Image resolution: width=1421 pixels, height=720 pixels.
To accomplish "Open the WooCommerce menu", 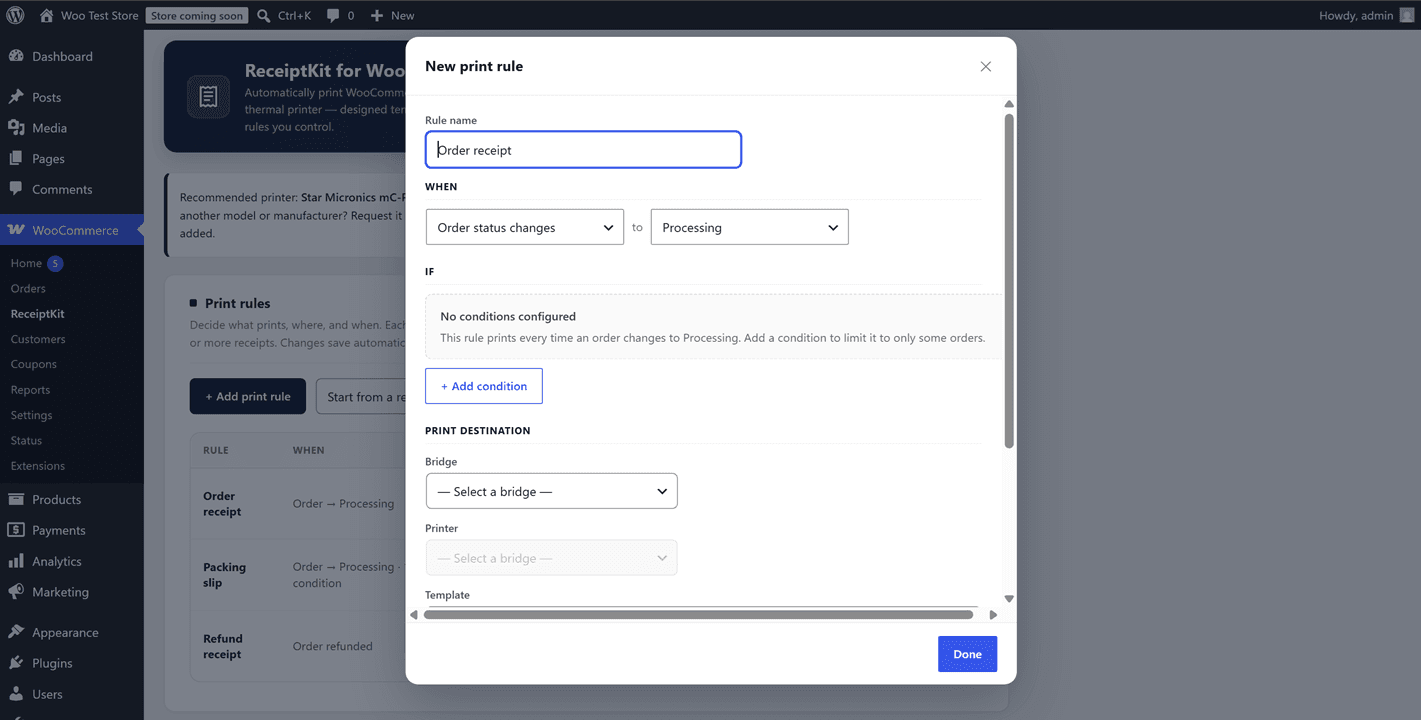I will (72, 230).
